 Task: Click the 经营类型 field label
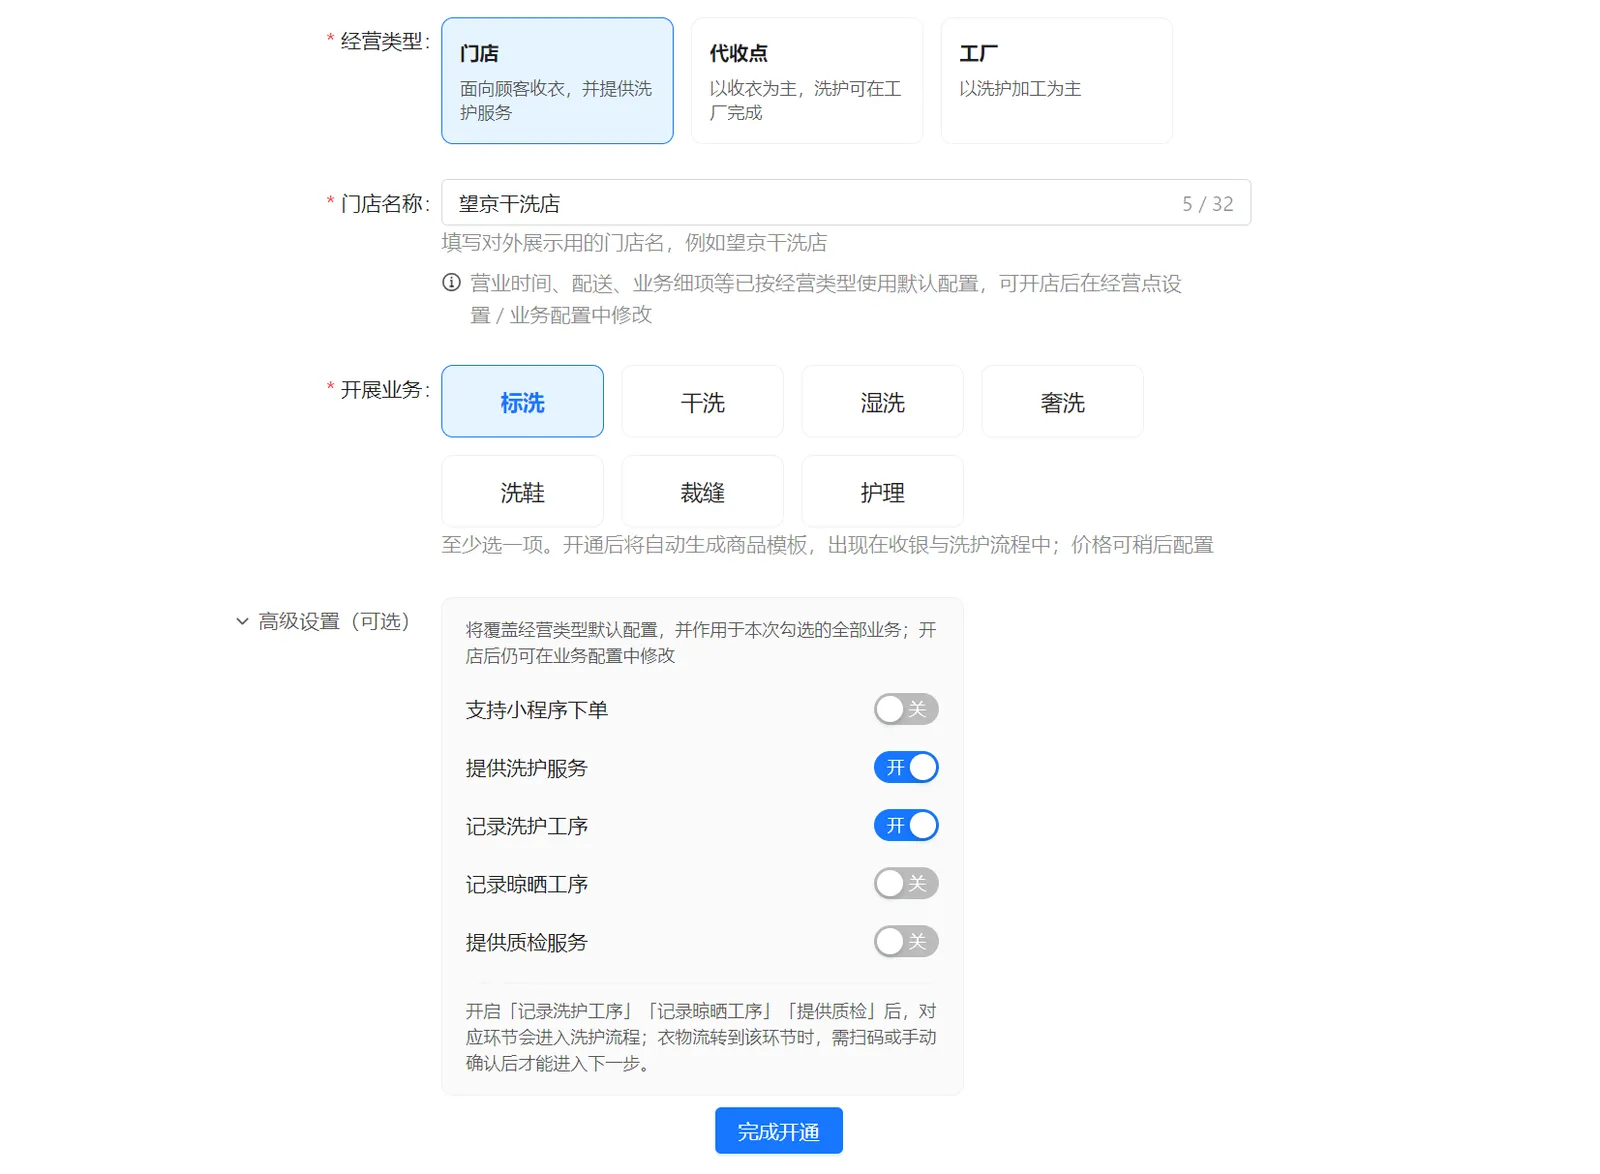tap(384, 41)
